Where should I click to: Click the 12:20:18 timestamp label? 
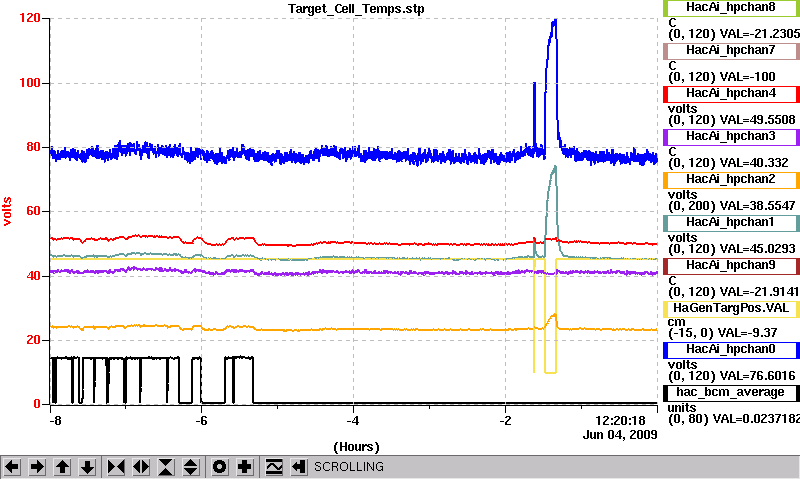pyautogui.click(x=620, y=421)
